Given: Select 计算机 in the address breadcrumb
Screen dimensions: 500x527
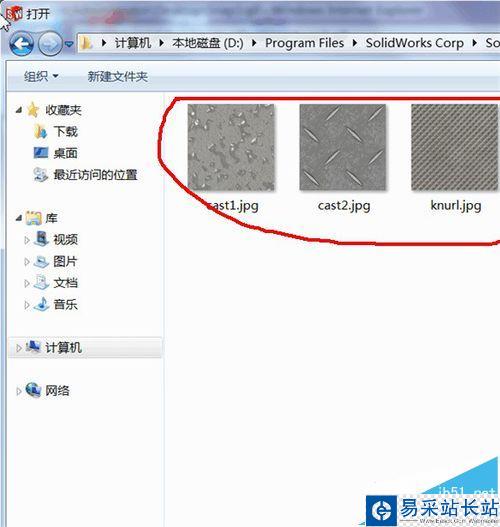Looking at the screenshot, I should click(x=133, y=43).
